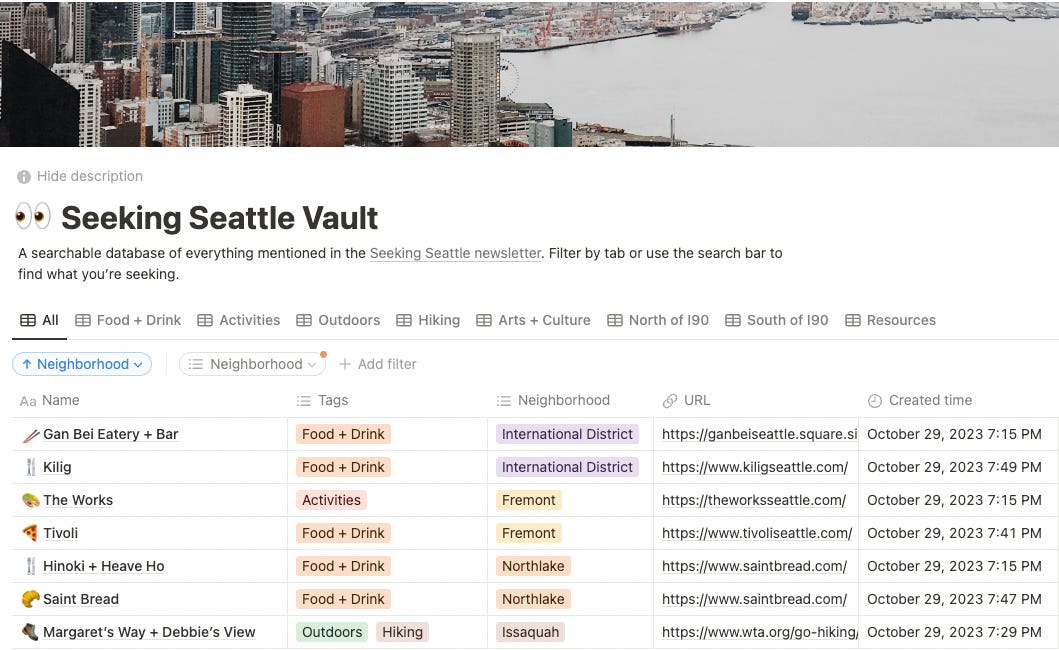This screenshot has height=650, width=1059.
Task: Click the Fremont tag on Tivoli row
Action: [529, 534]
